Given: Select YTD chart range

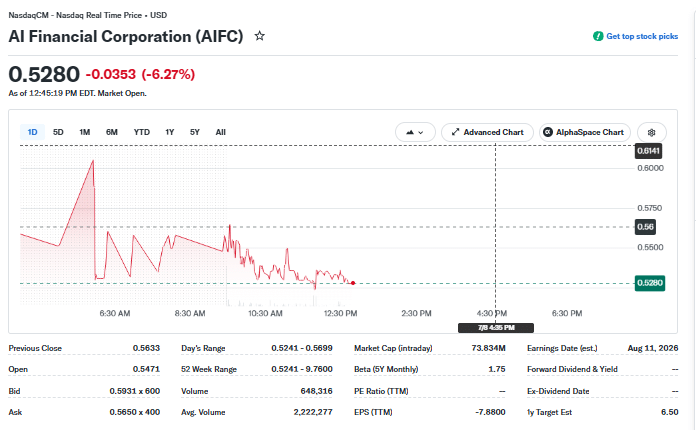Looking at the screenshot, I should click(x=142, y=132).
